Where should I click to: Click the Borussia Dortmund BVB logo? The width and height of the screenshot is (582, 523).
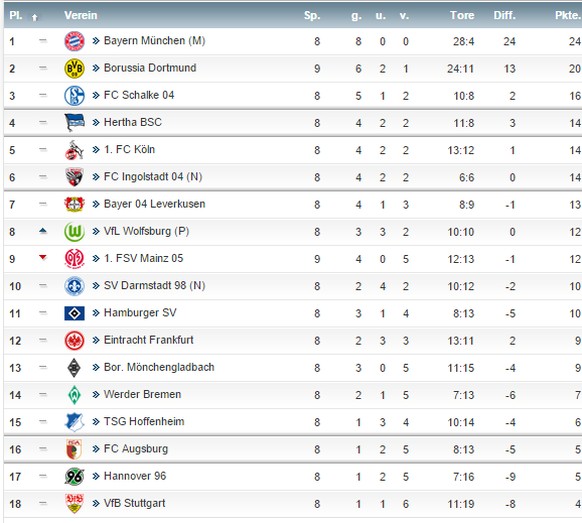point(74,68)
